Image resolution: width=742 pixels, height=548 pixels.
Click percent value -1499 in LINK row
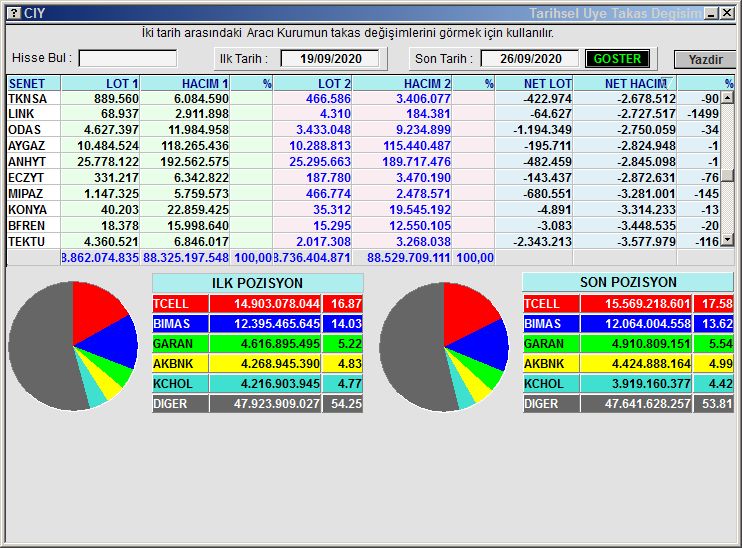[x=704, y=114]
